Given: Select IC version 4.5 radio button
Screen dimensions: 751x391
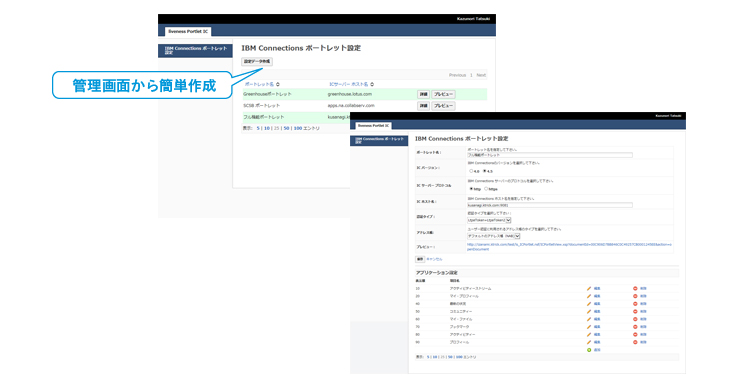Looking at the screenshot, I should click(x=484, y=171).
